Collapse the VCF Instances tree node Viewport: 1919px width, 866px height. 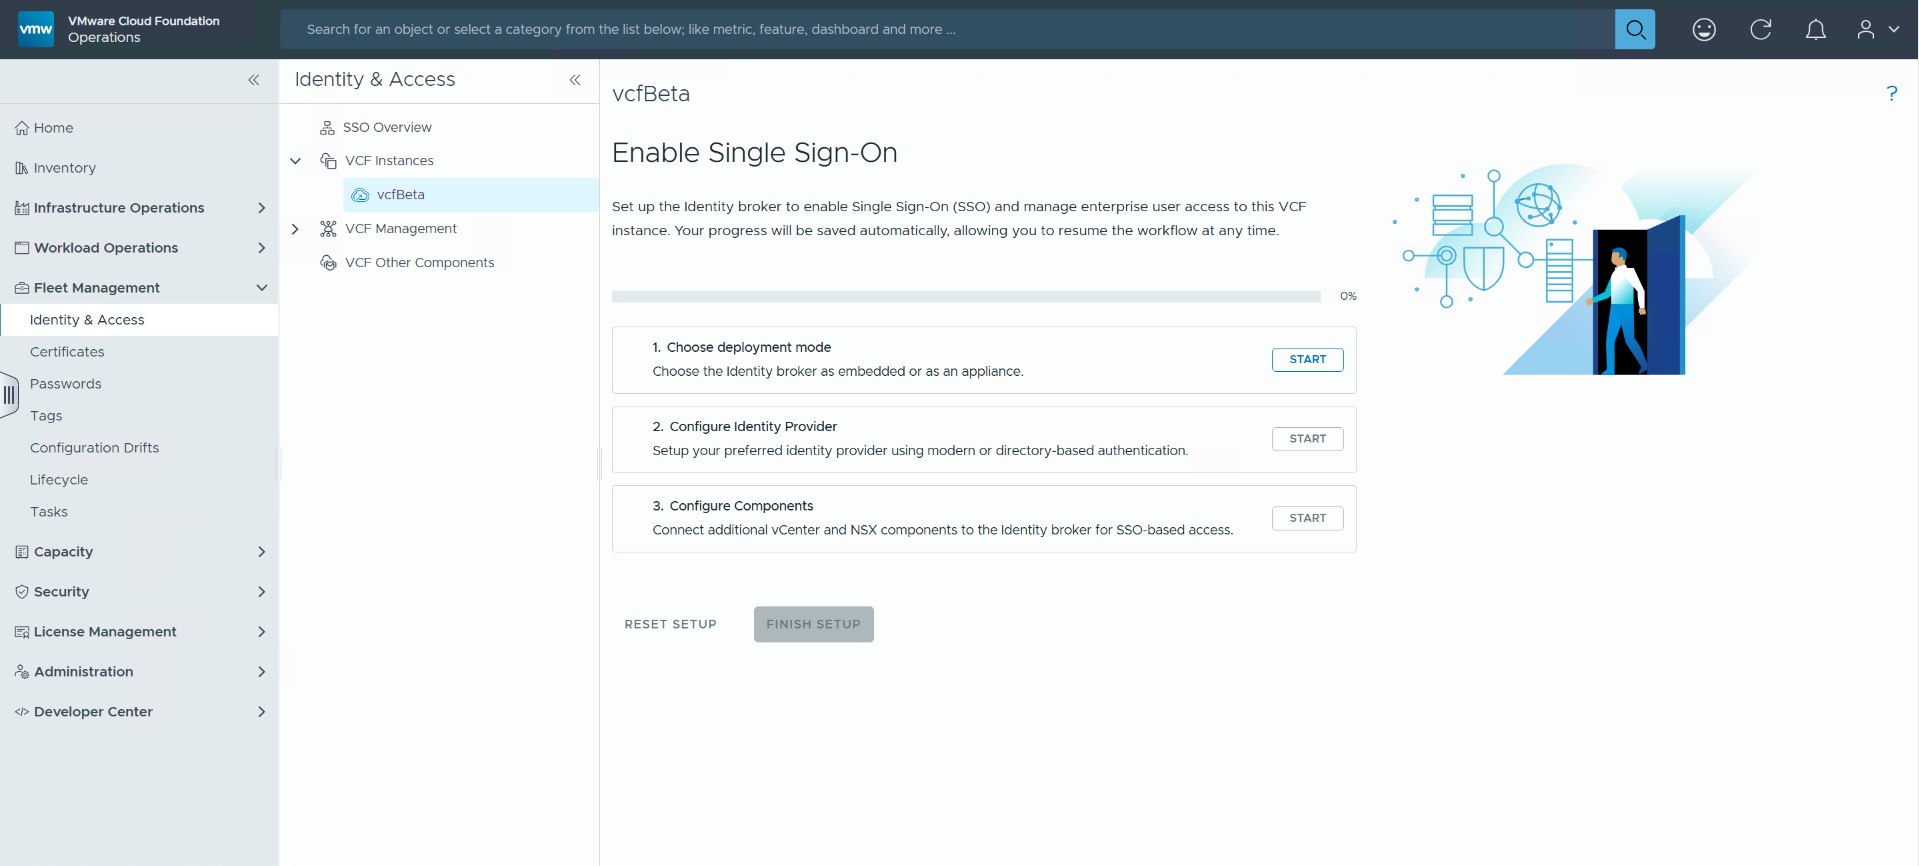pos(295,161)
